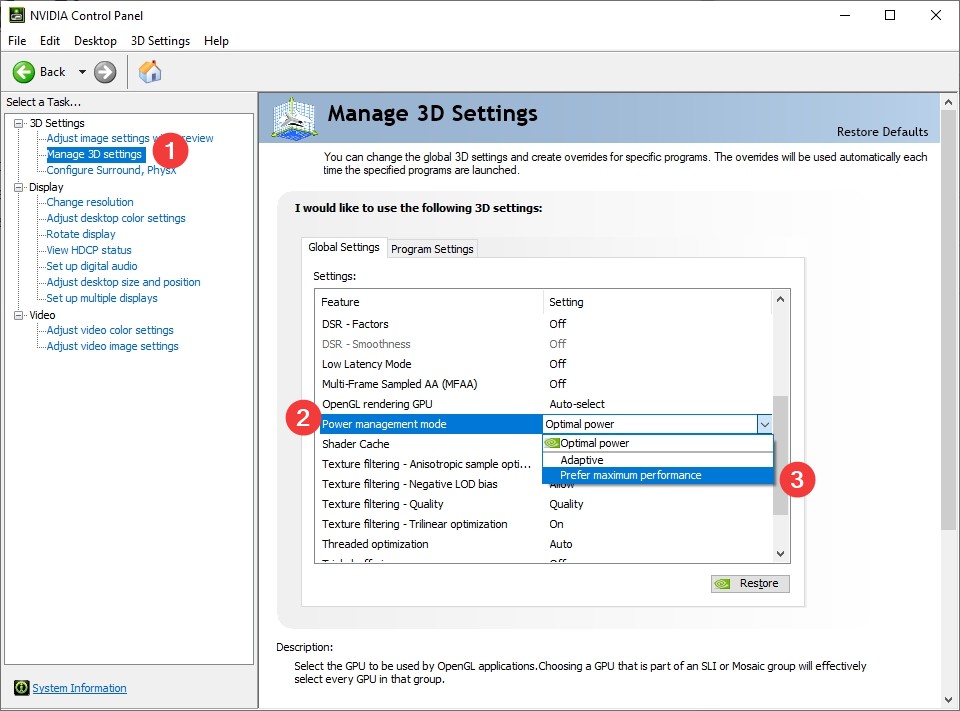Select Manage 3D settings in the task tree

[94, 154]
